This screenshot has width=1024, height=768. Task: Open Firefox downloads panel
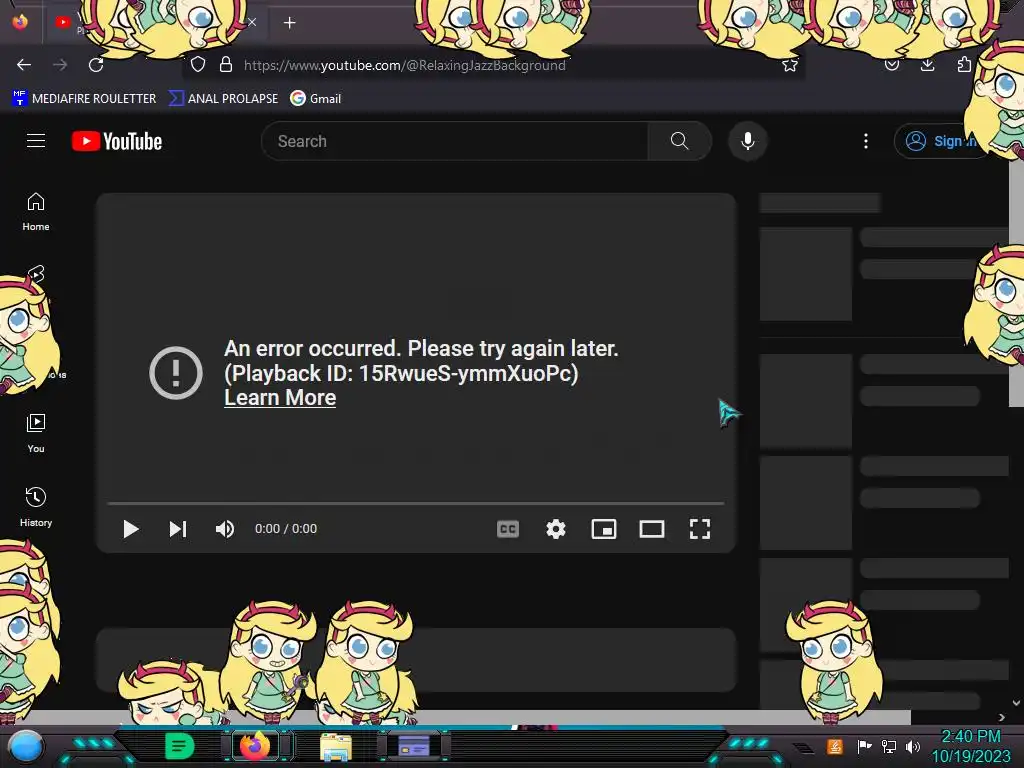pyautogui.click(x=927, y=65)
